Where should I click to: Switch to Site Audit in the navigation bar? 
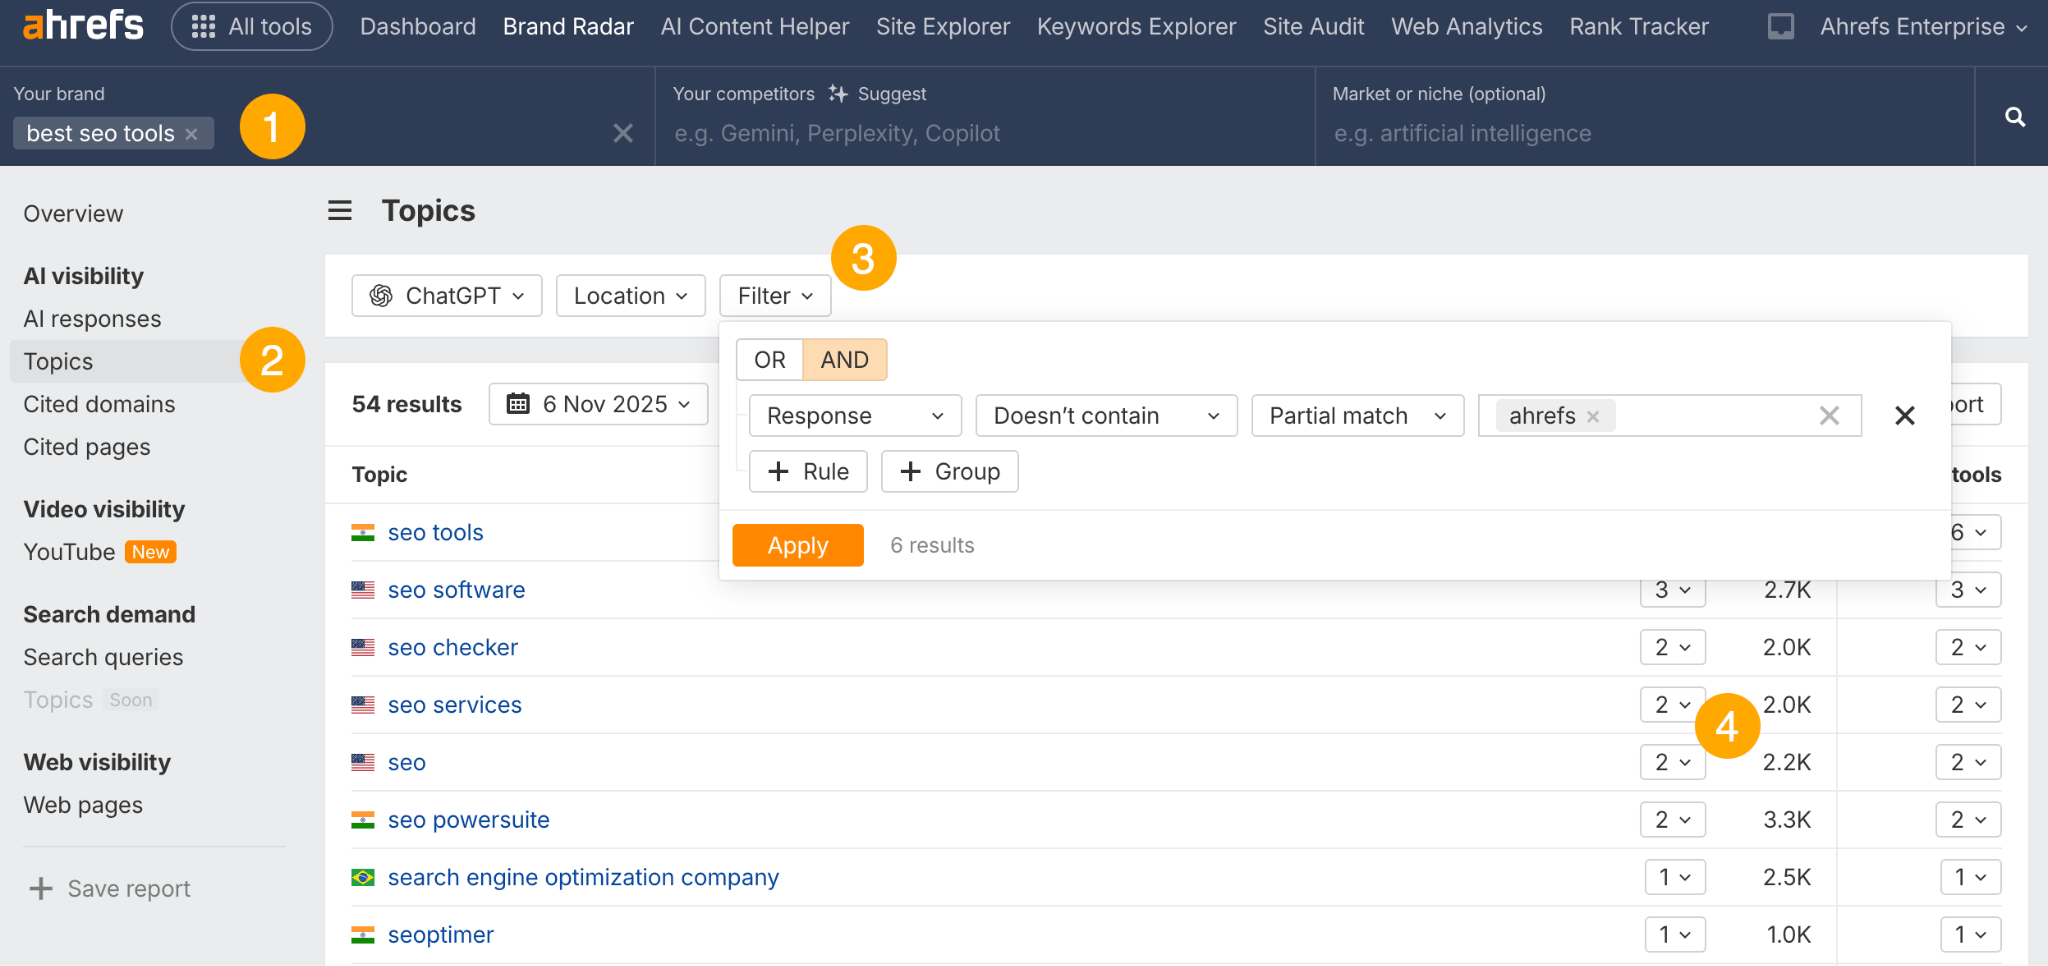[x=1313, y=26]
